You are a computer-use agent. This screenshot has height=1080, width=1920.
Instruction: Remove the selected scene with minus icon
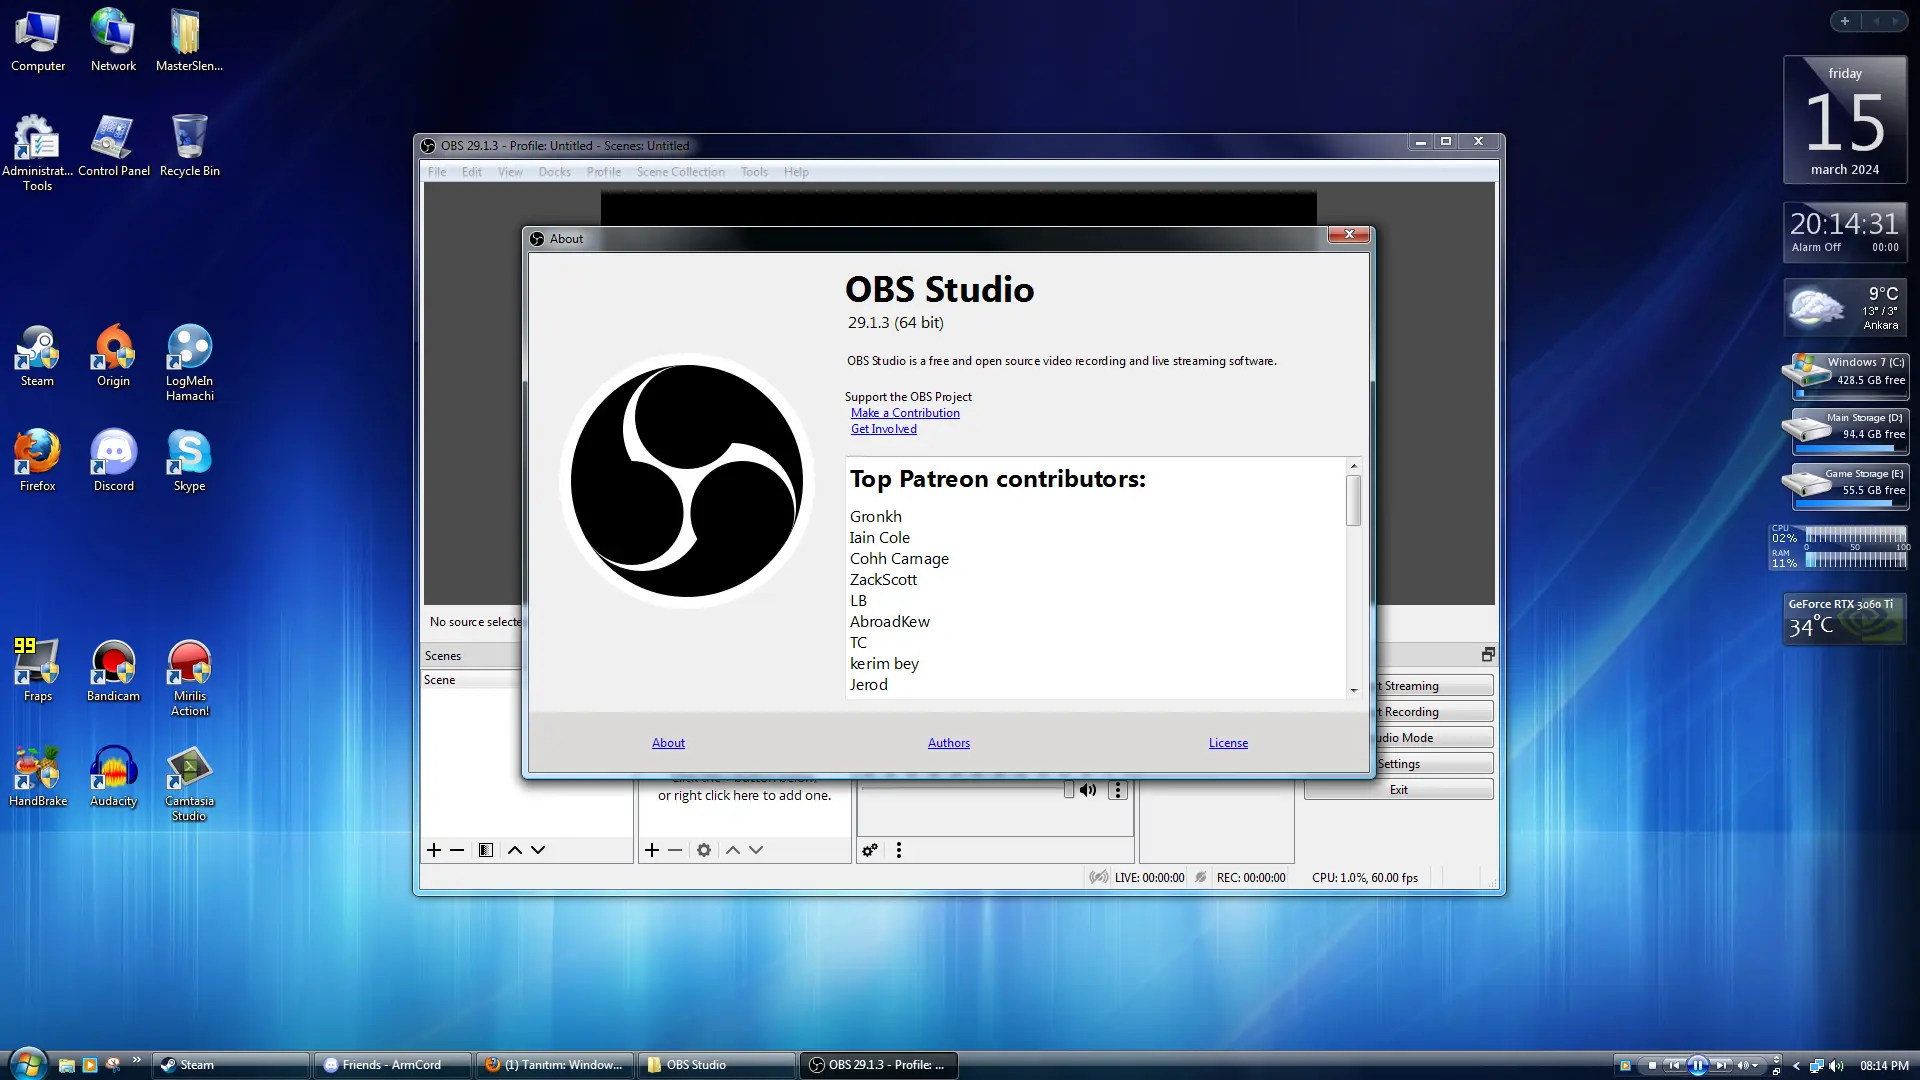point(457,850)
